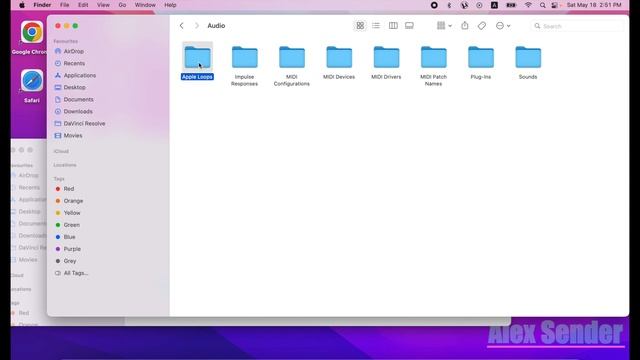Select the Purple tag in the sidebar

coord(72,249)
